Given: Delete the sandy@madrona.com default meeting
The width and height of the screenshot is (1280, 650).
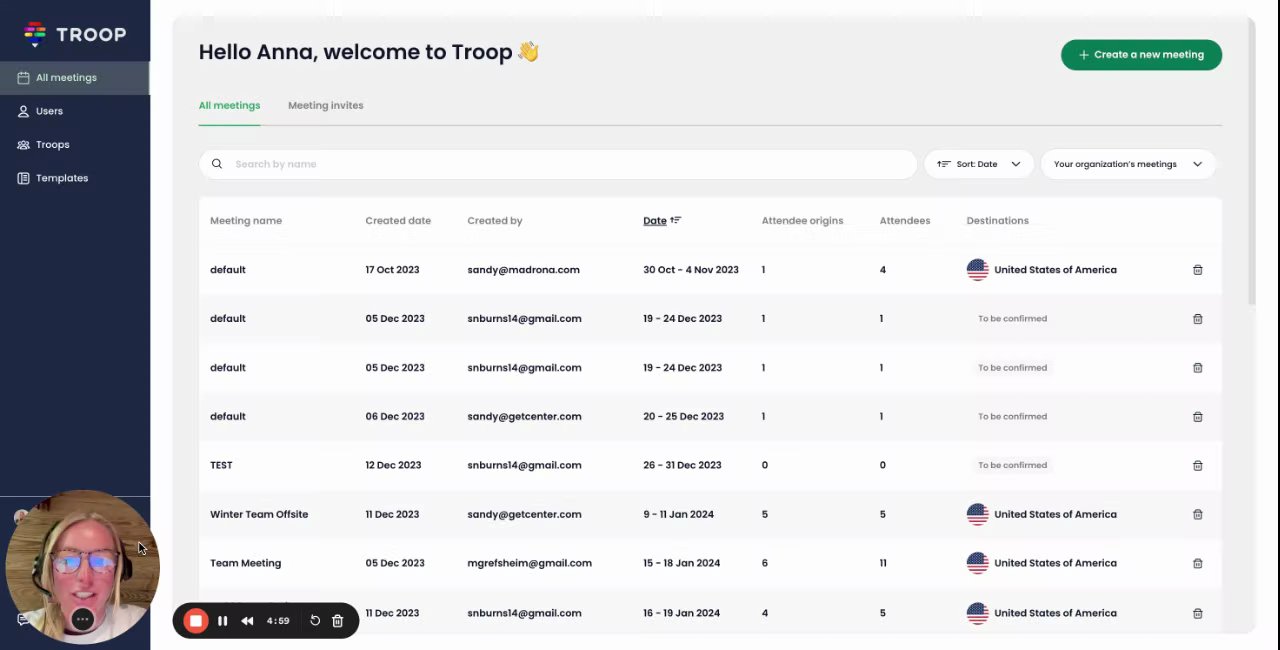Looking at the screenshot, I should [x=1197, y=270].
